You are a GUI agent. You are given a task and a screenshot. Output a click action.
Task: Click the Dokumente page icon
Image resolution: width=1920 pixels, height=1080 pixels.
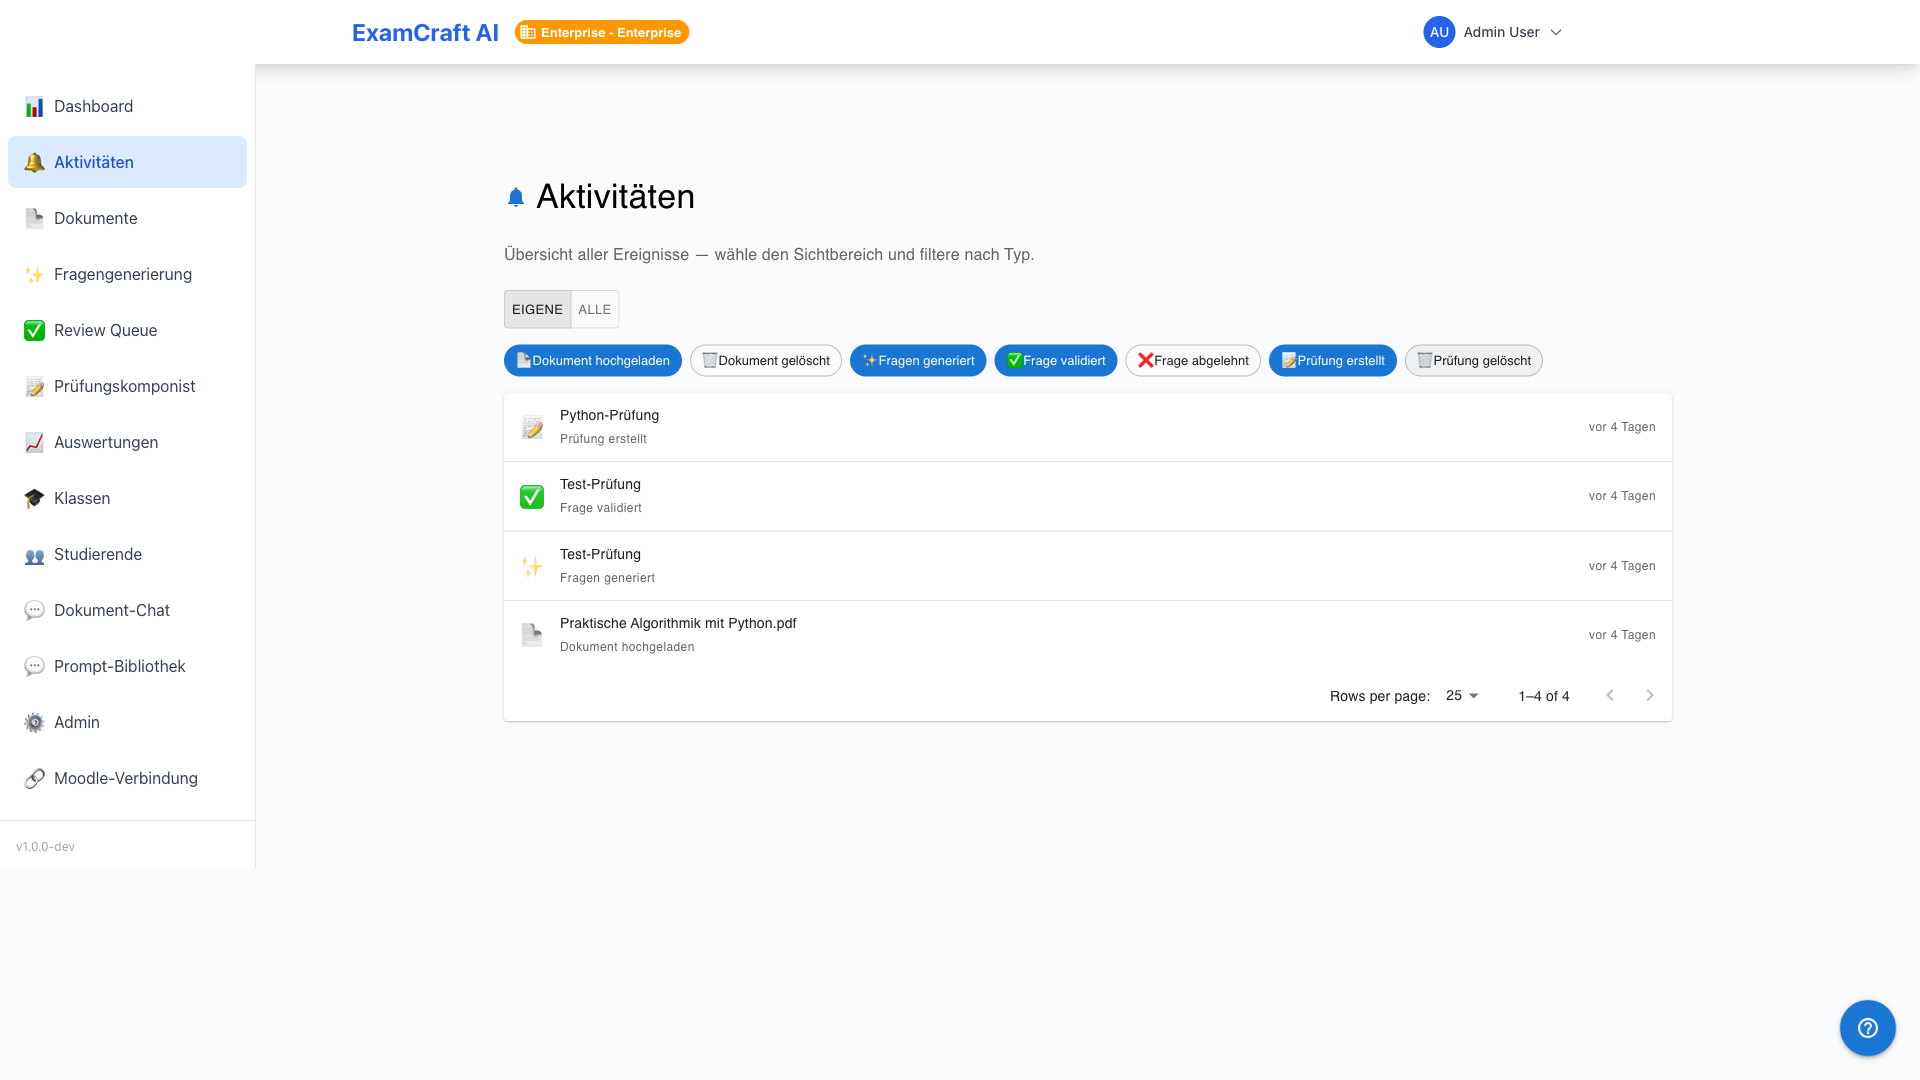click(x=34, y=219)
